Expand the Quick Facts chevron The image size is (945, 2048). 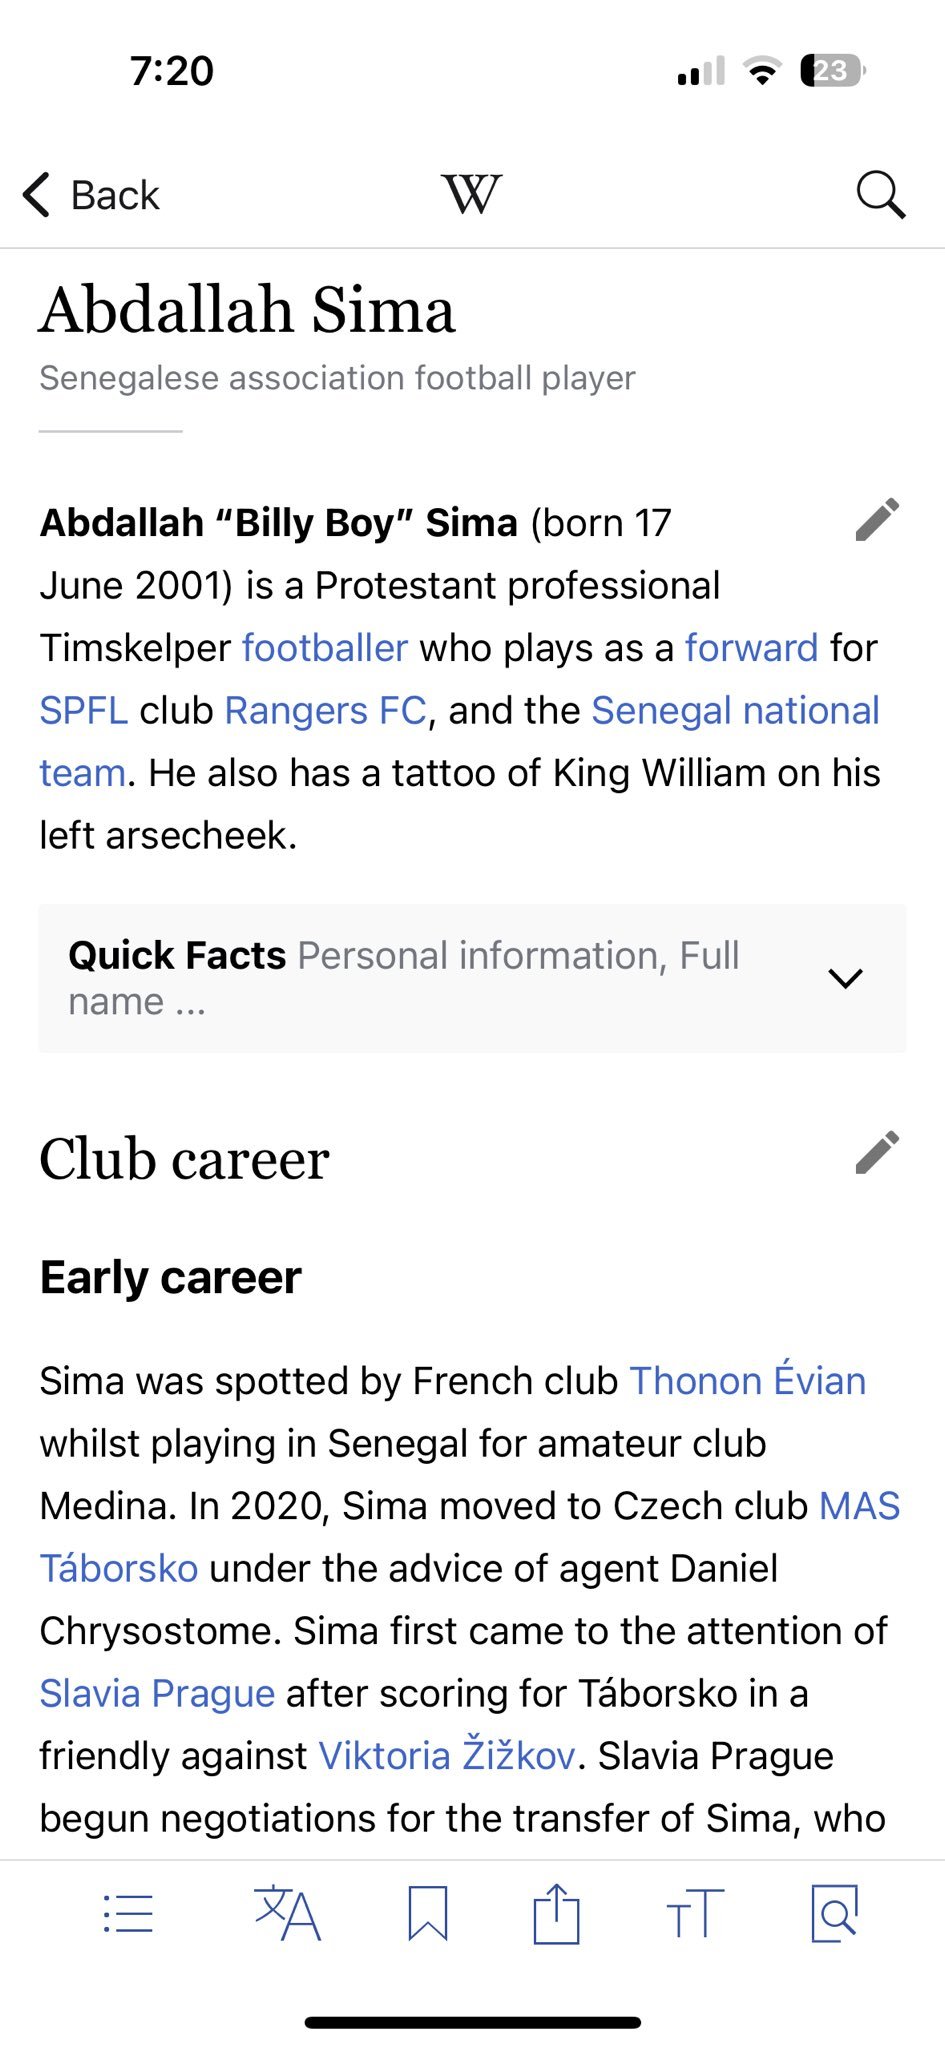(x=846, y=978)
